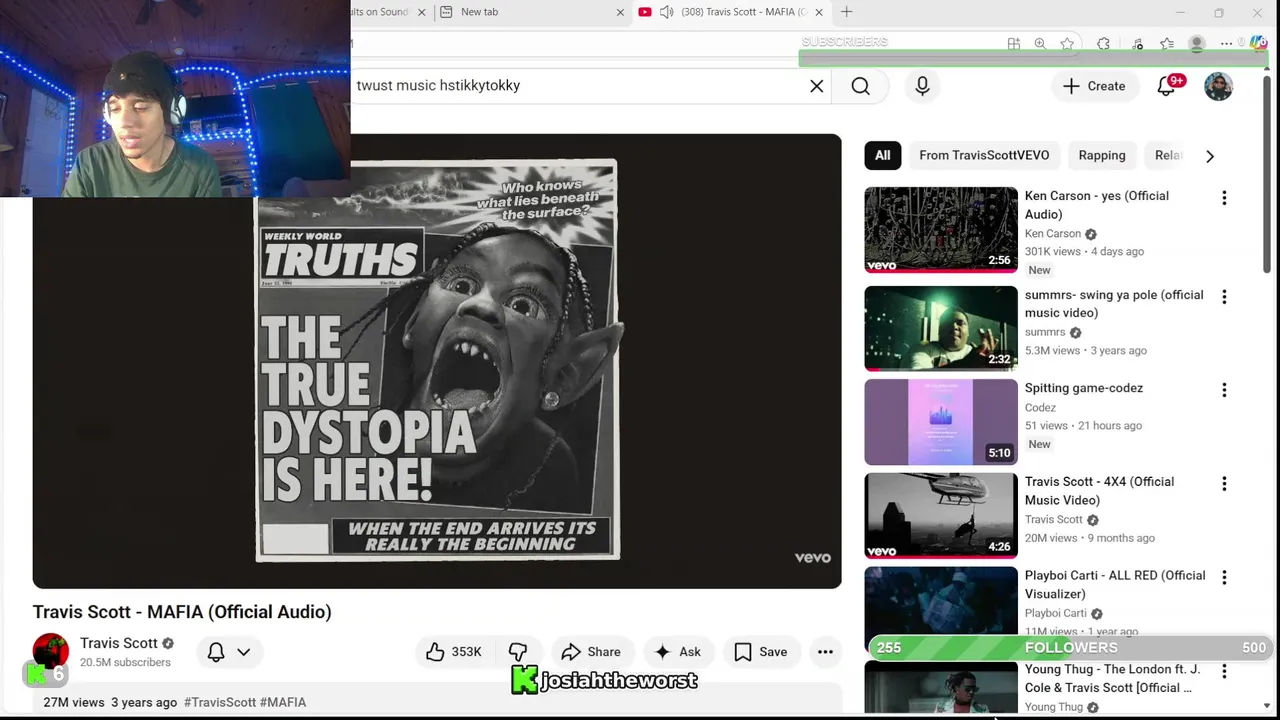Open Ken Carson - yes (Official Audio) title
This screenshot has height=720, width=1280.
[1097, 205]
